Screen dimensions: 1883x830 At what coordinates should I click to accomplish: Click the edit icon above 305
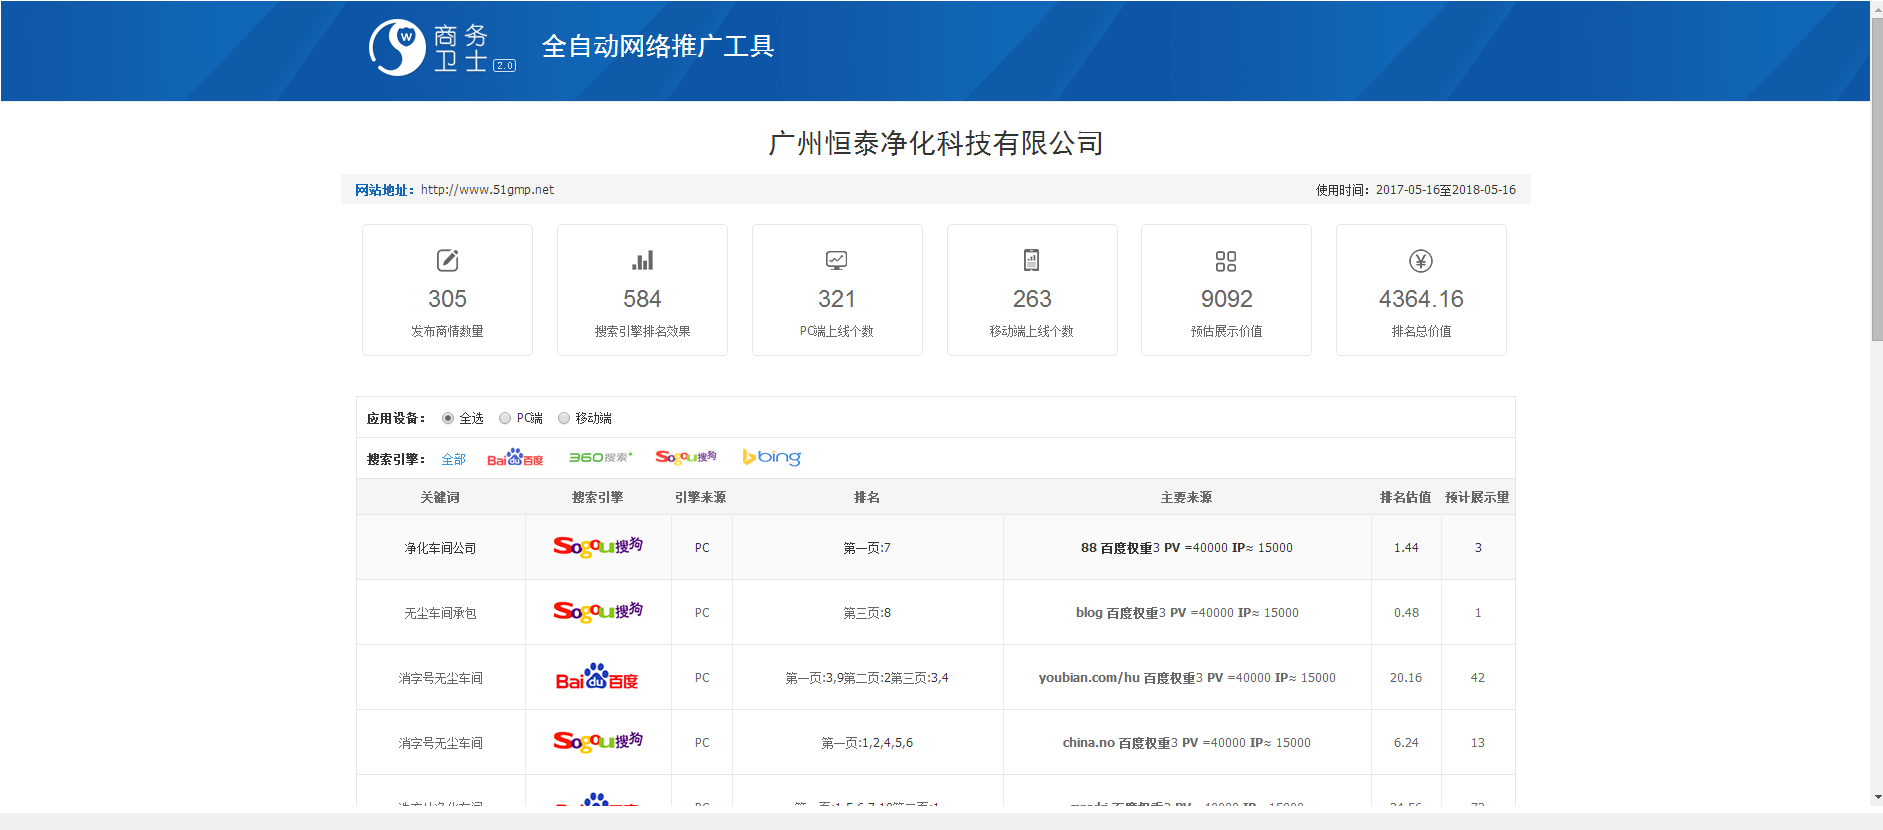pos(447,260)
